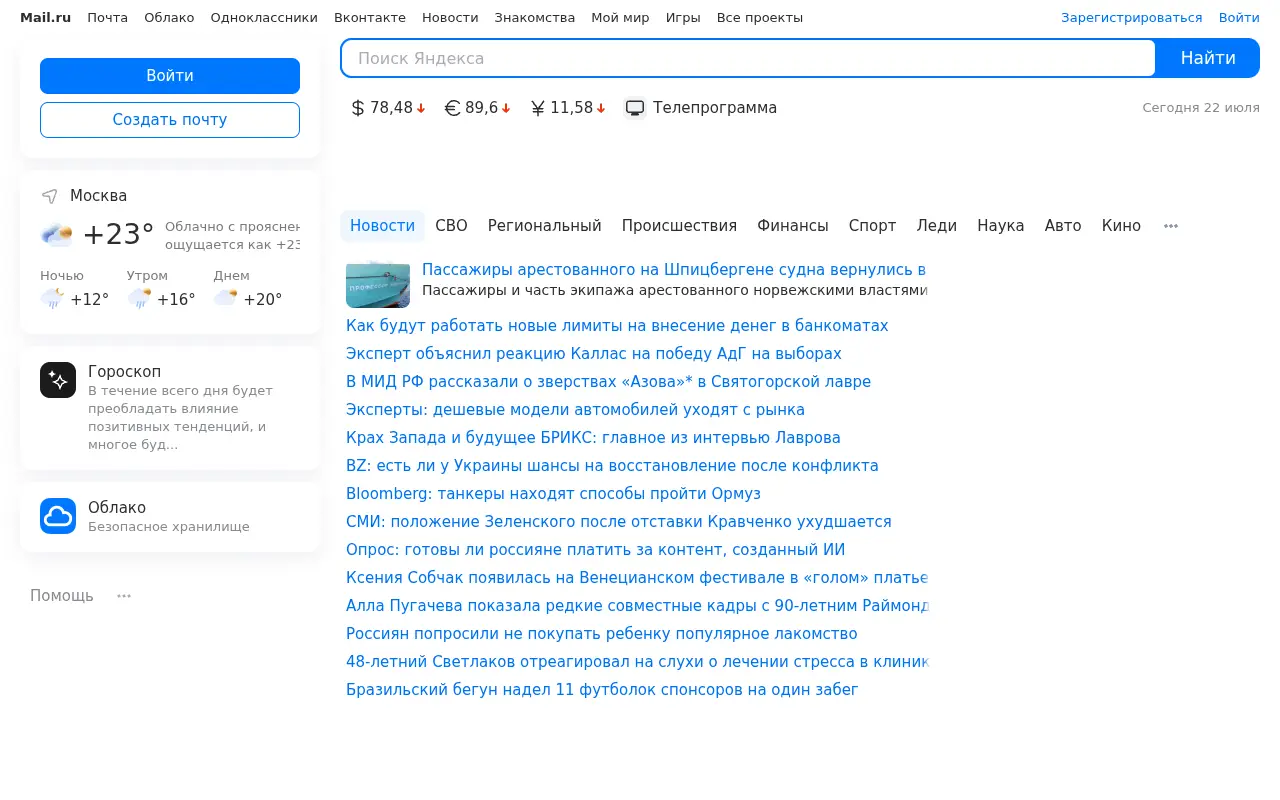Open the Региональный news tab
Screen dimensions: 1280x800
pyautogui.click(x=545, y=226)
